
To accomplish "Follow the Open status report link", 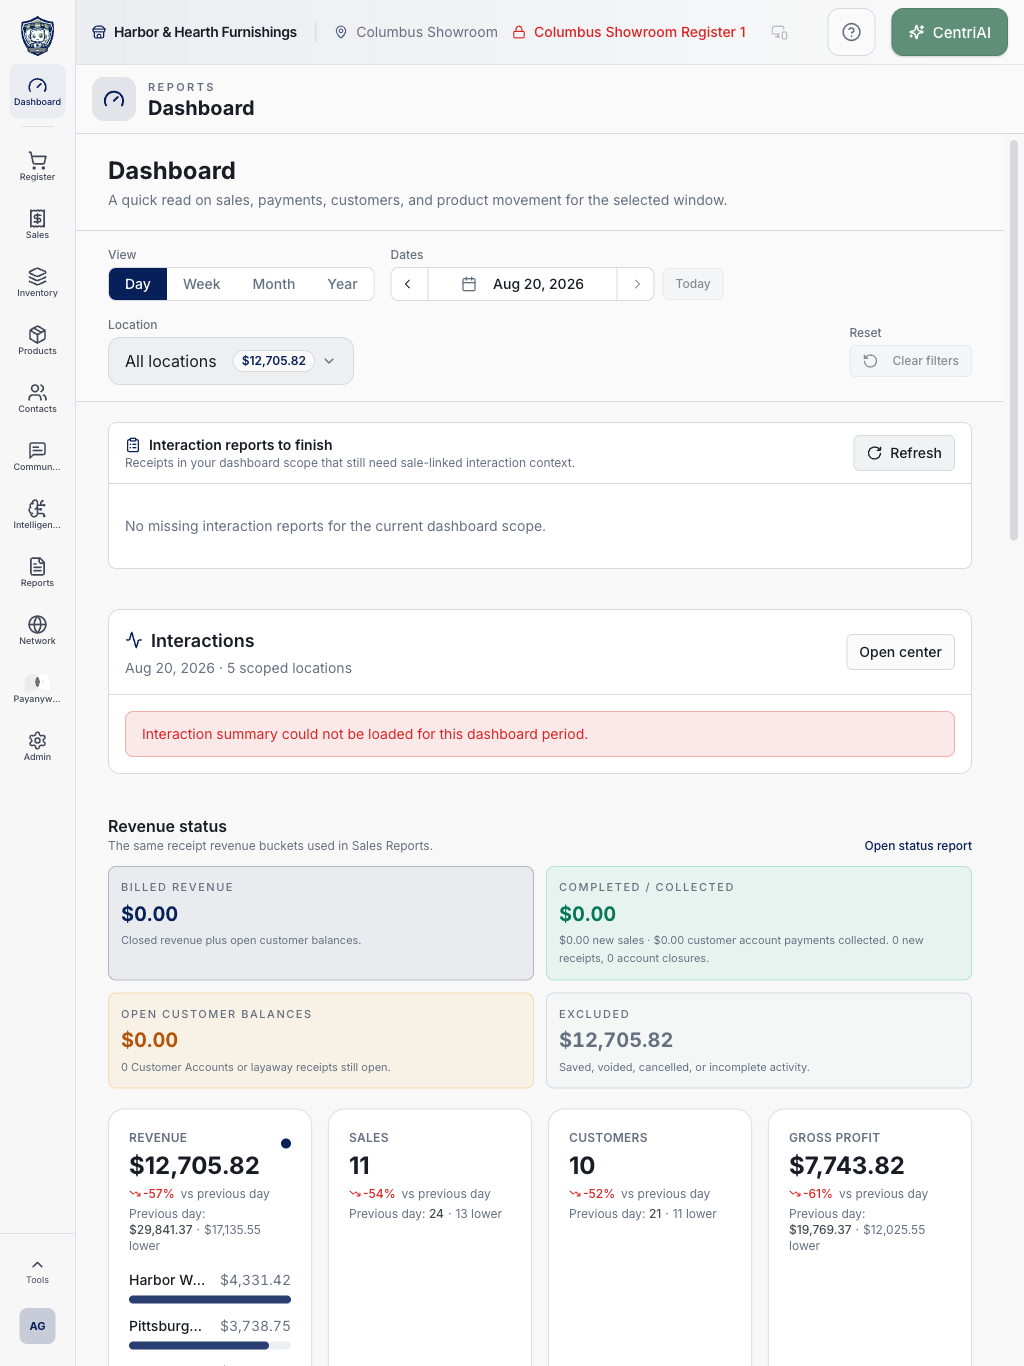I will tap(918, 846).
